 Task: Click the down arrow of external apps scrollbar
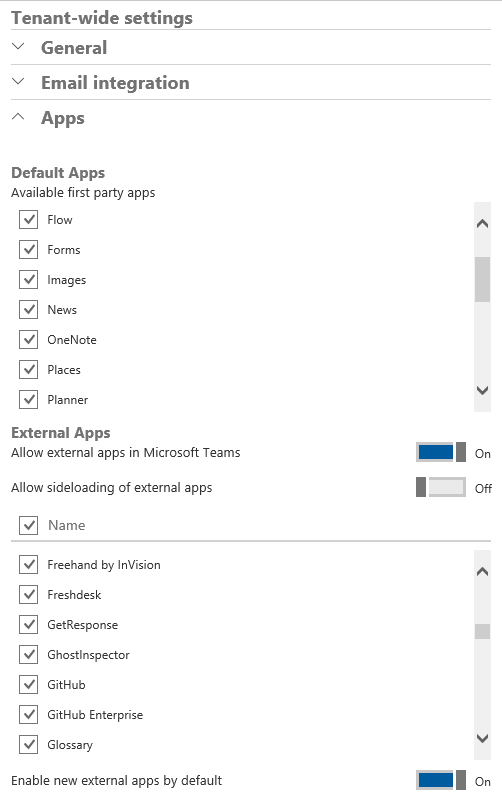pyautogui.click(x=483, y=738)
